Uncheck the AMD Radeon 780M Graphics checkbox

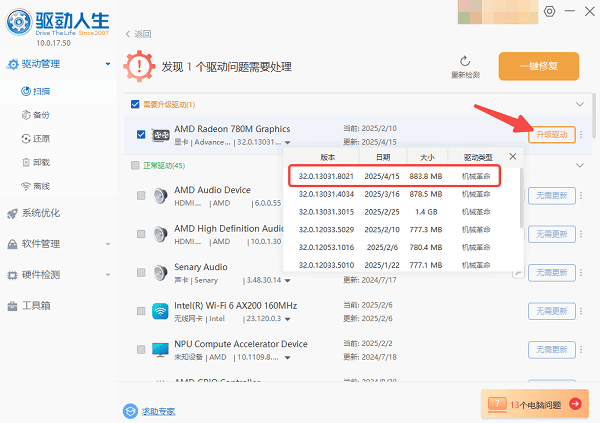140,134
